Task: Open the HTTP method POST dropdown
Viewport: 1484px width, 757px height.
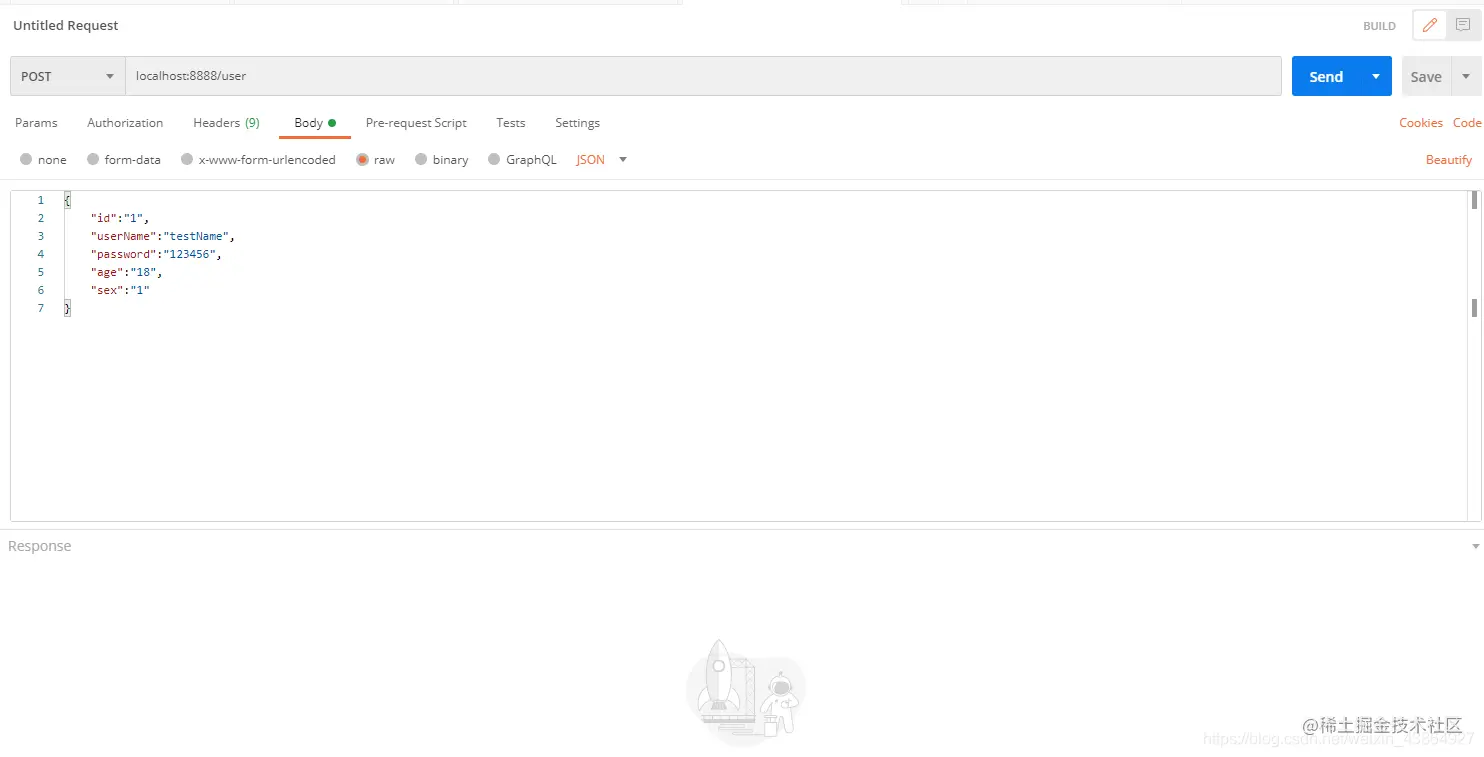Action: click(x=68, y=76)
